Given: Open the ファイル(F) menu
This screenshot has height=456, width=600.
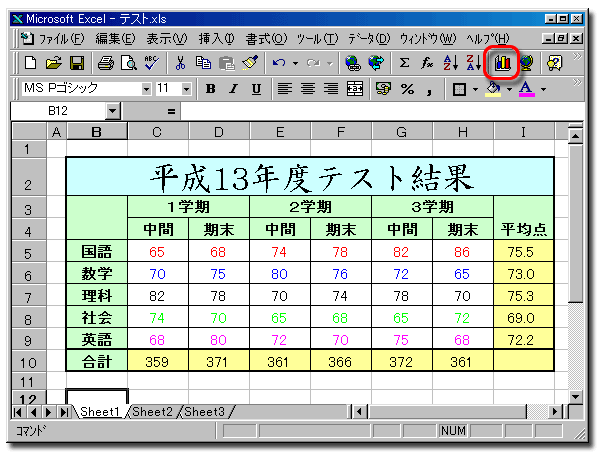Looking at the screenshot, I should pyautogui.click(x=61, y=38).
